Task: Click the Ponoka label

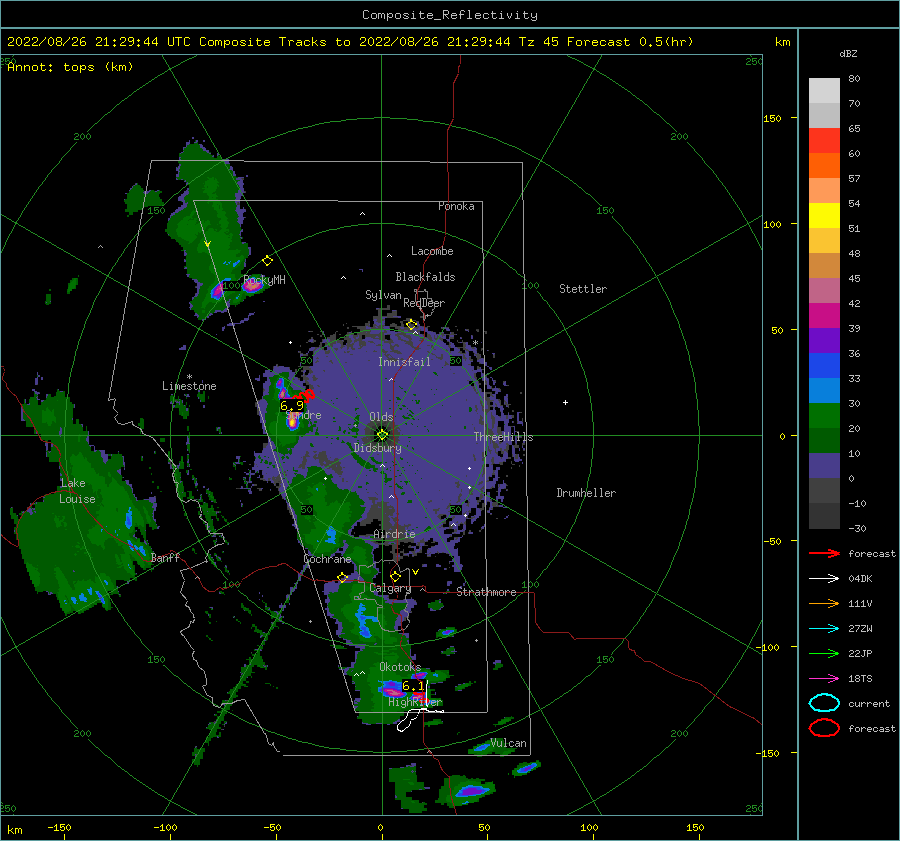Action: [456, 206]
